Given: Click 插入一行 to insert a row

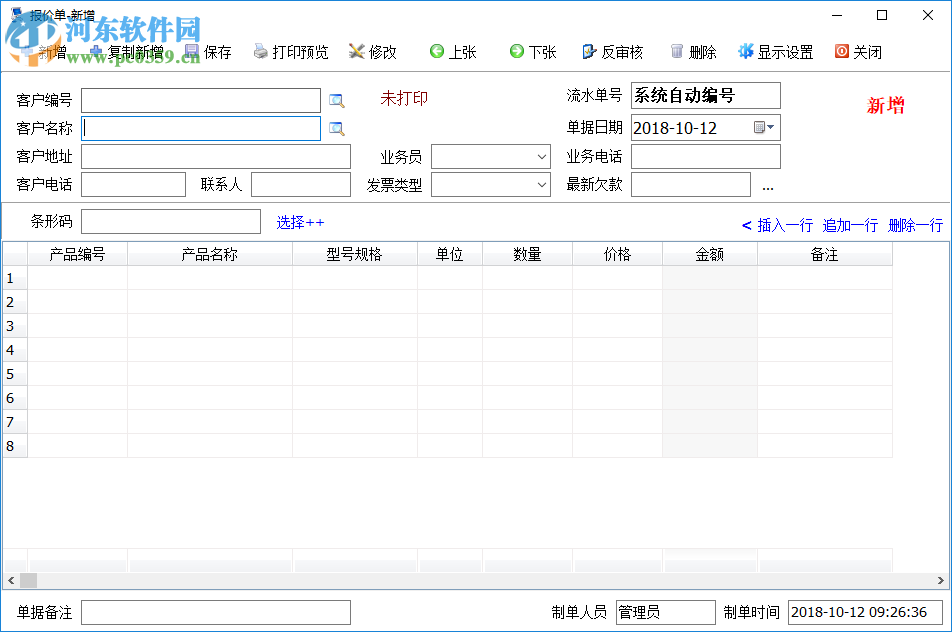Looking at the screenshot, I should (x=787, y=226).
